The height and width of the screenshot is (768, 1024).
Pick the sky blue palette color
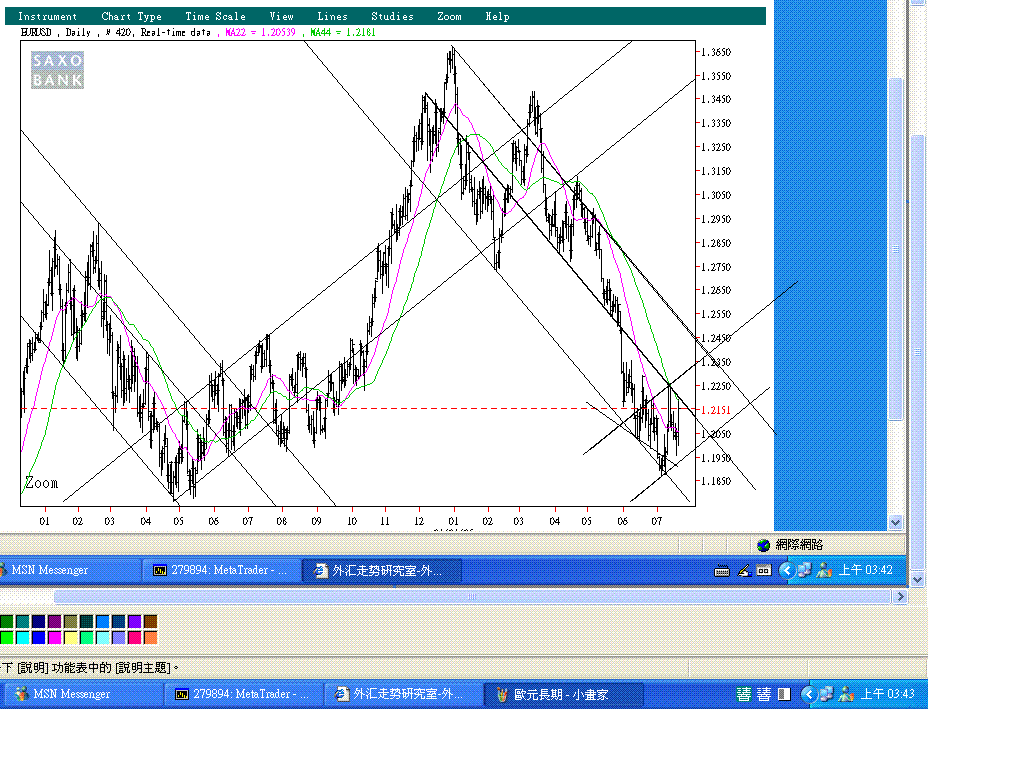point(103,621)
